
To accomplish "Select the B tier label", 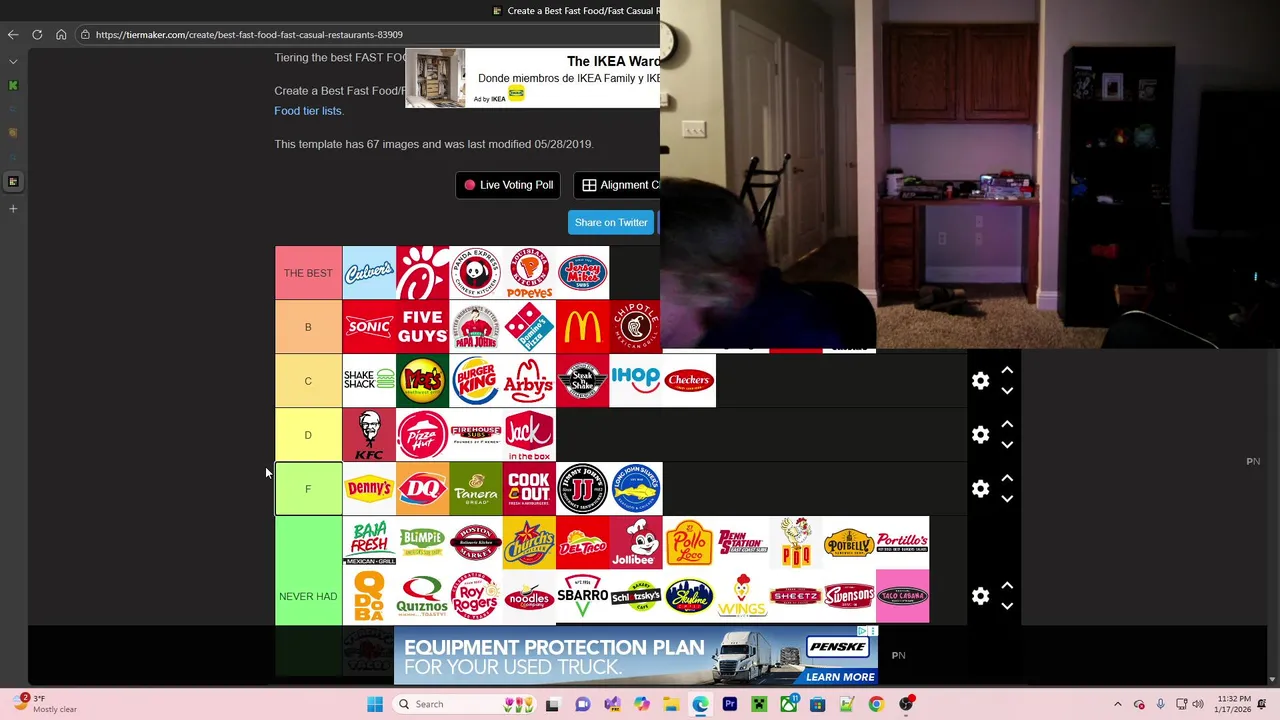I will pyautogui.click(x=308, y=327).
